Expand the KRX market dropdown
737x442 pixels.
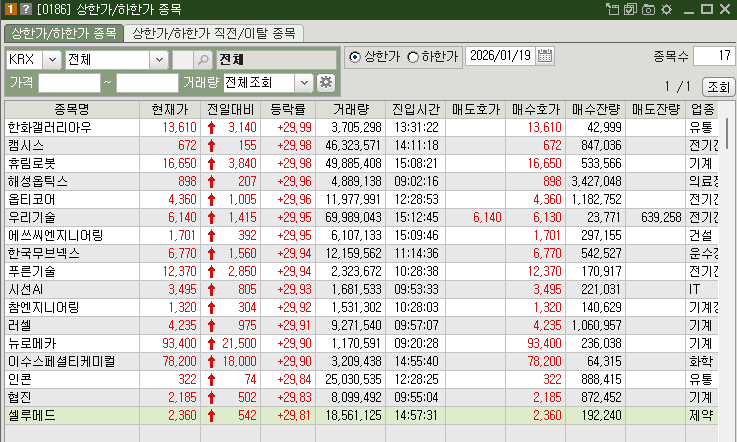click(x=52, y=60)
